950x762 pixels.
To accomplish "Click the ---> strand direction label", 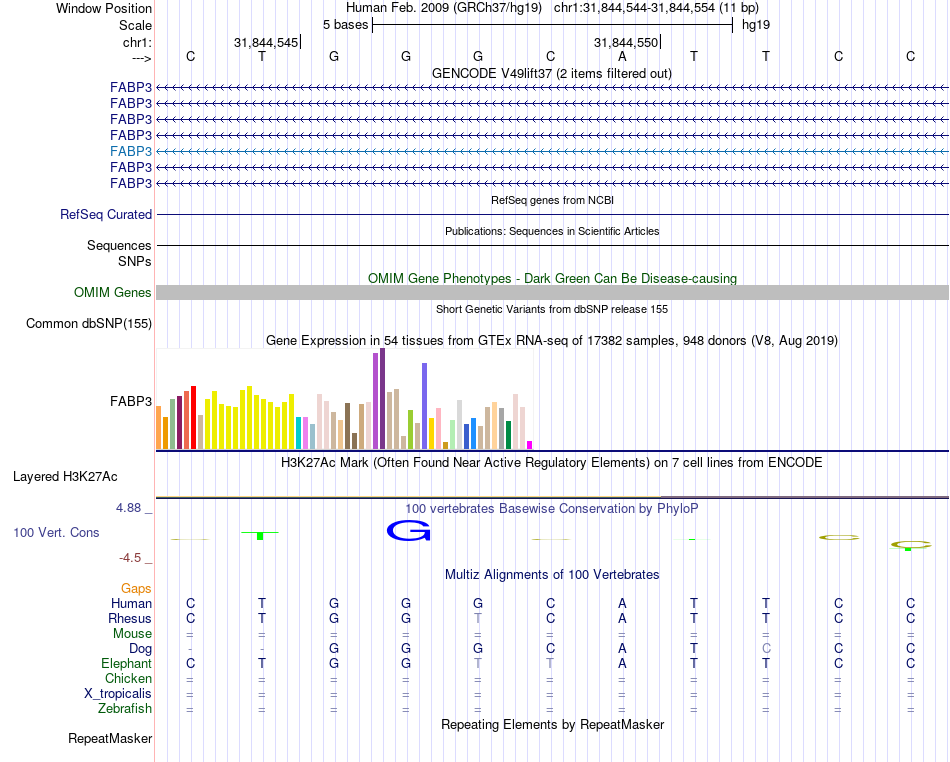I will [142, 58].
